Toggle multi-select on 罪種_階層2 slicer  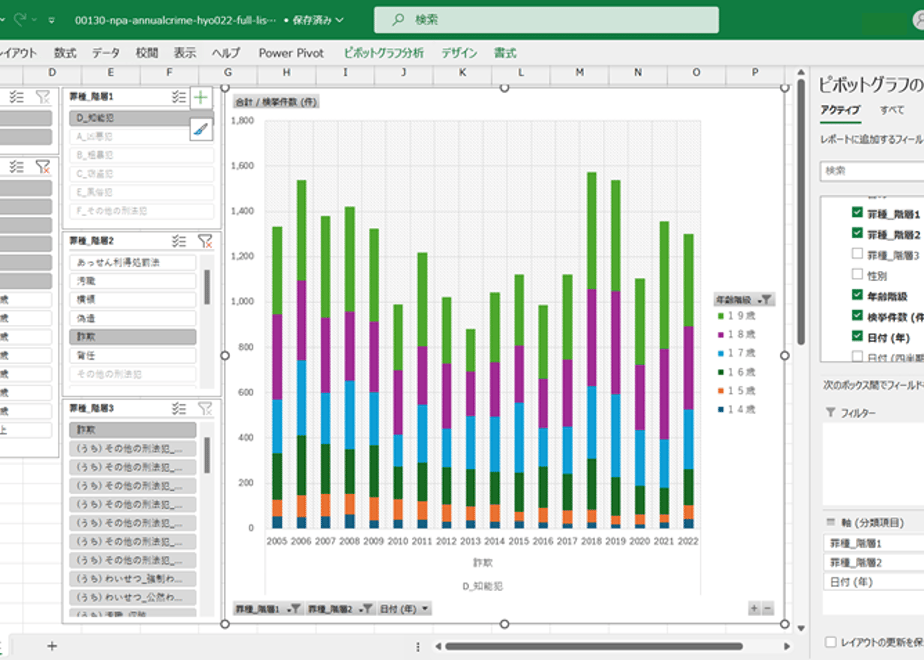(x=179, y=240)
